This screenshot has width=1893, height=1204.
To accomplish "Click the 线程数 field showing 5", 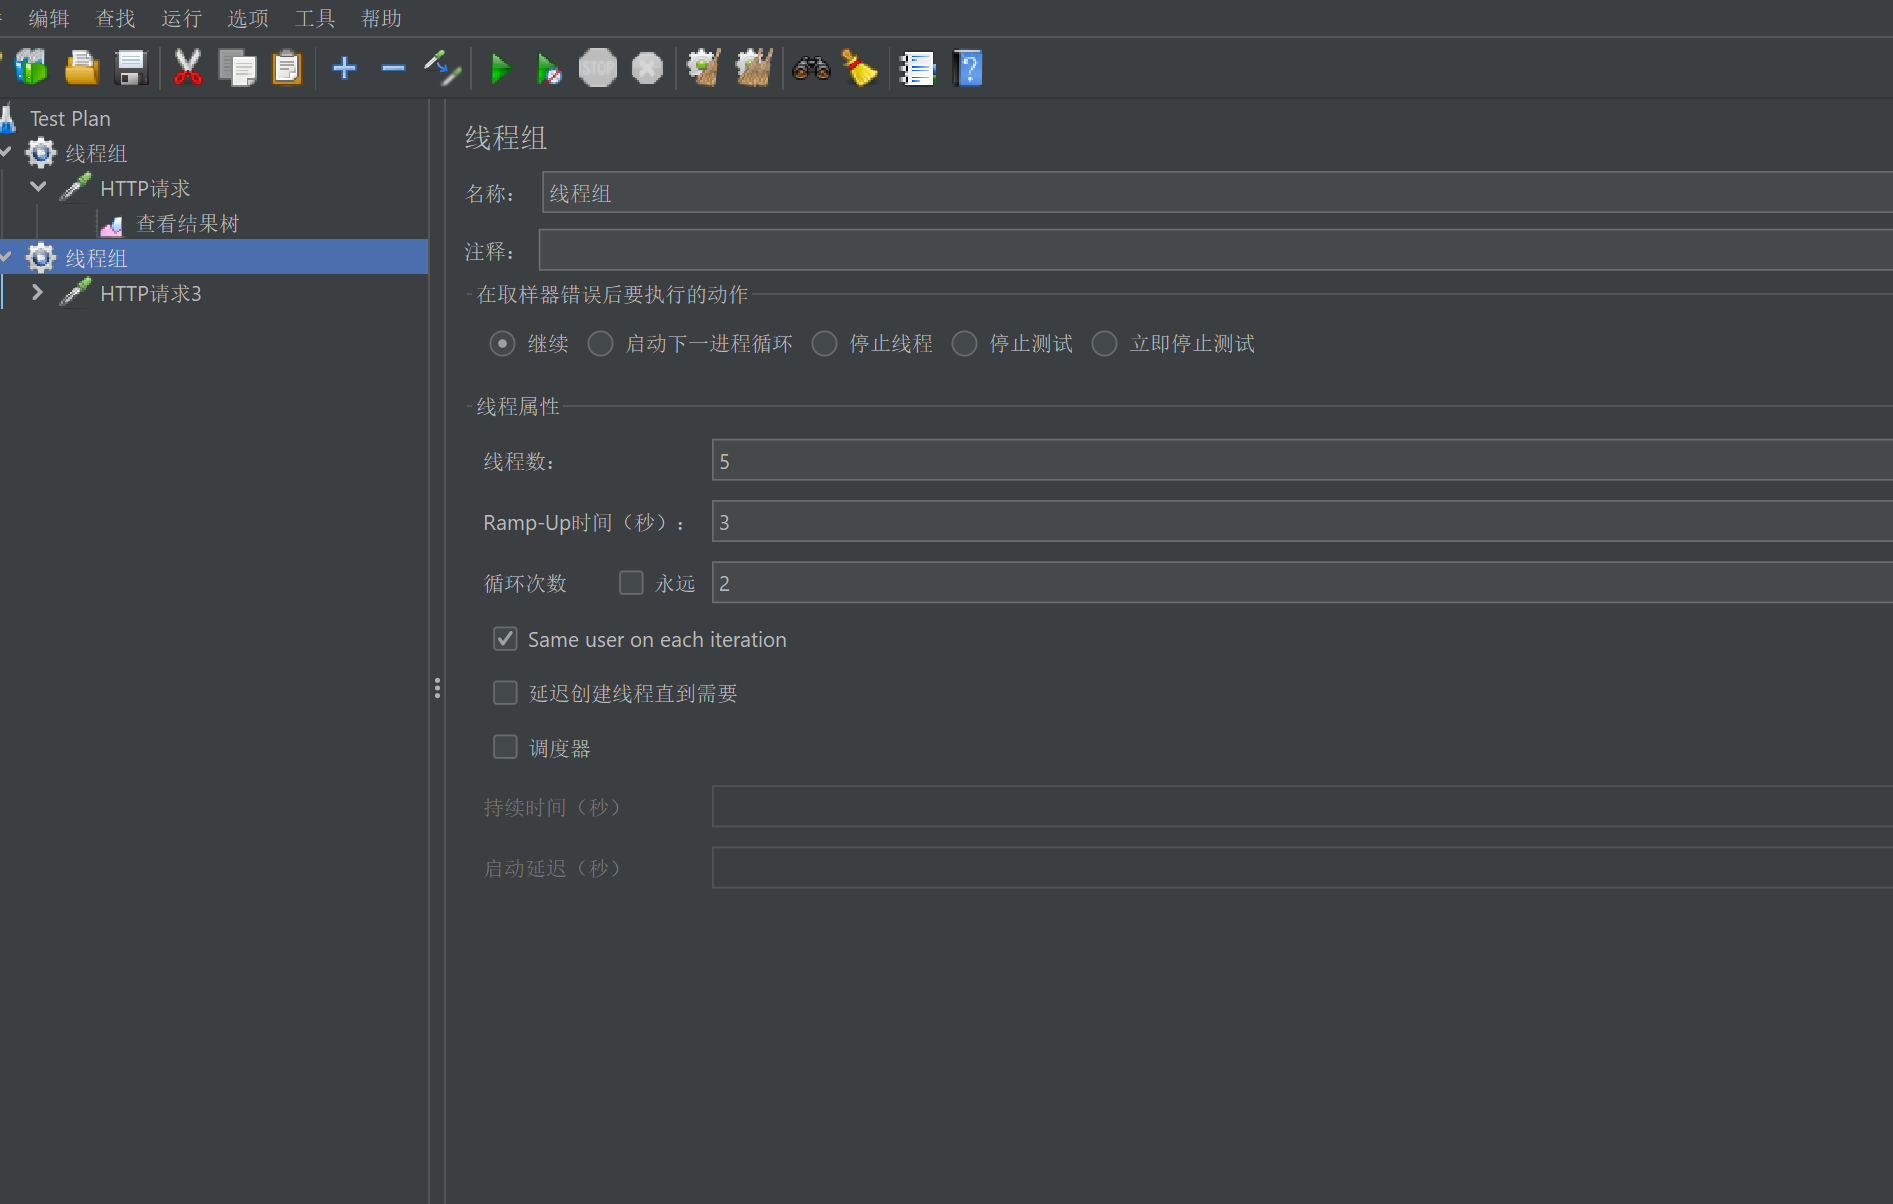I will click(1302, 460).
